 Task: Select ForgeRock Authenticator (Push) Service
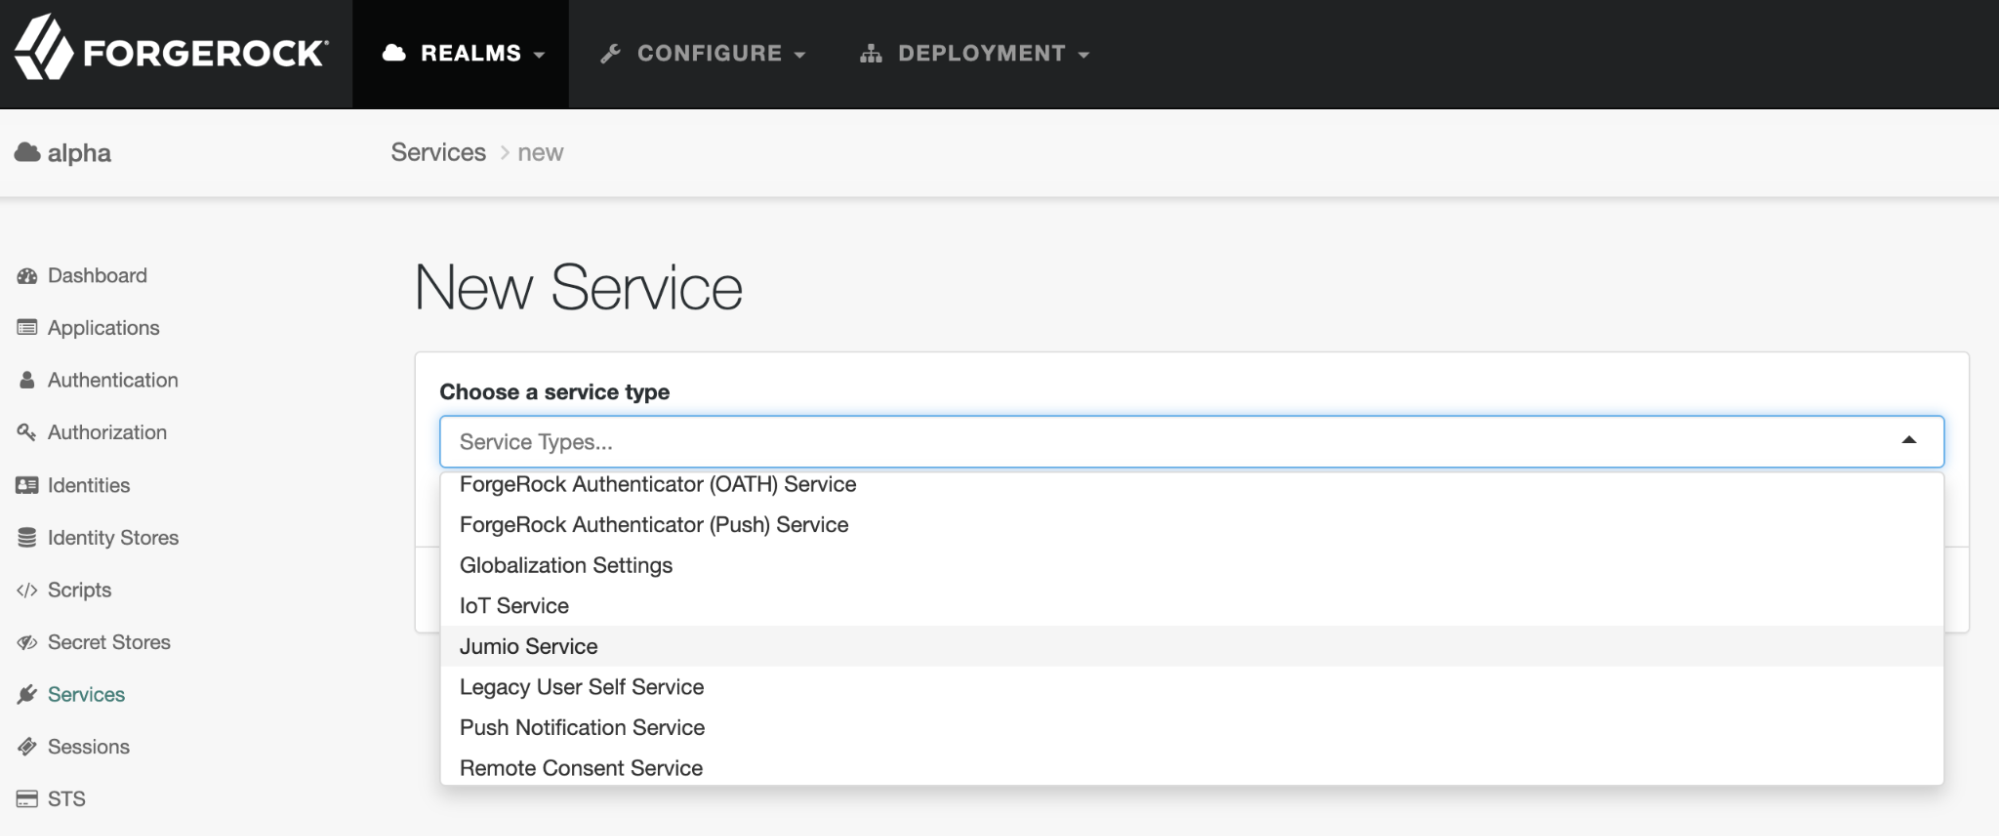click(x=654, y=525)
